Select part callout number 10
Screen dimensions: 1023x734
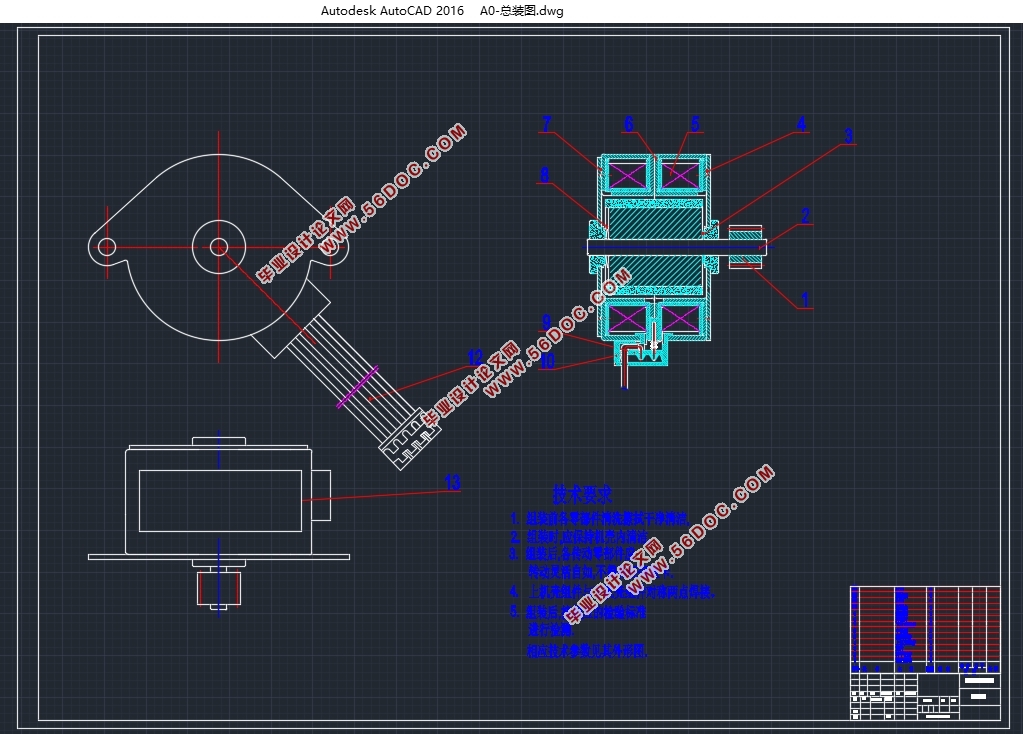548,361
